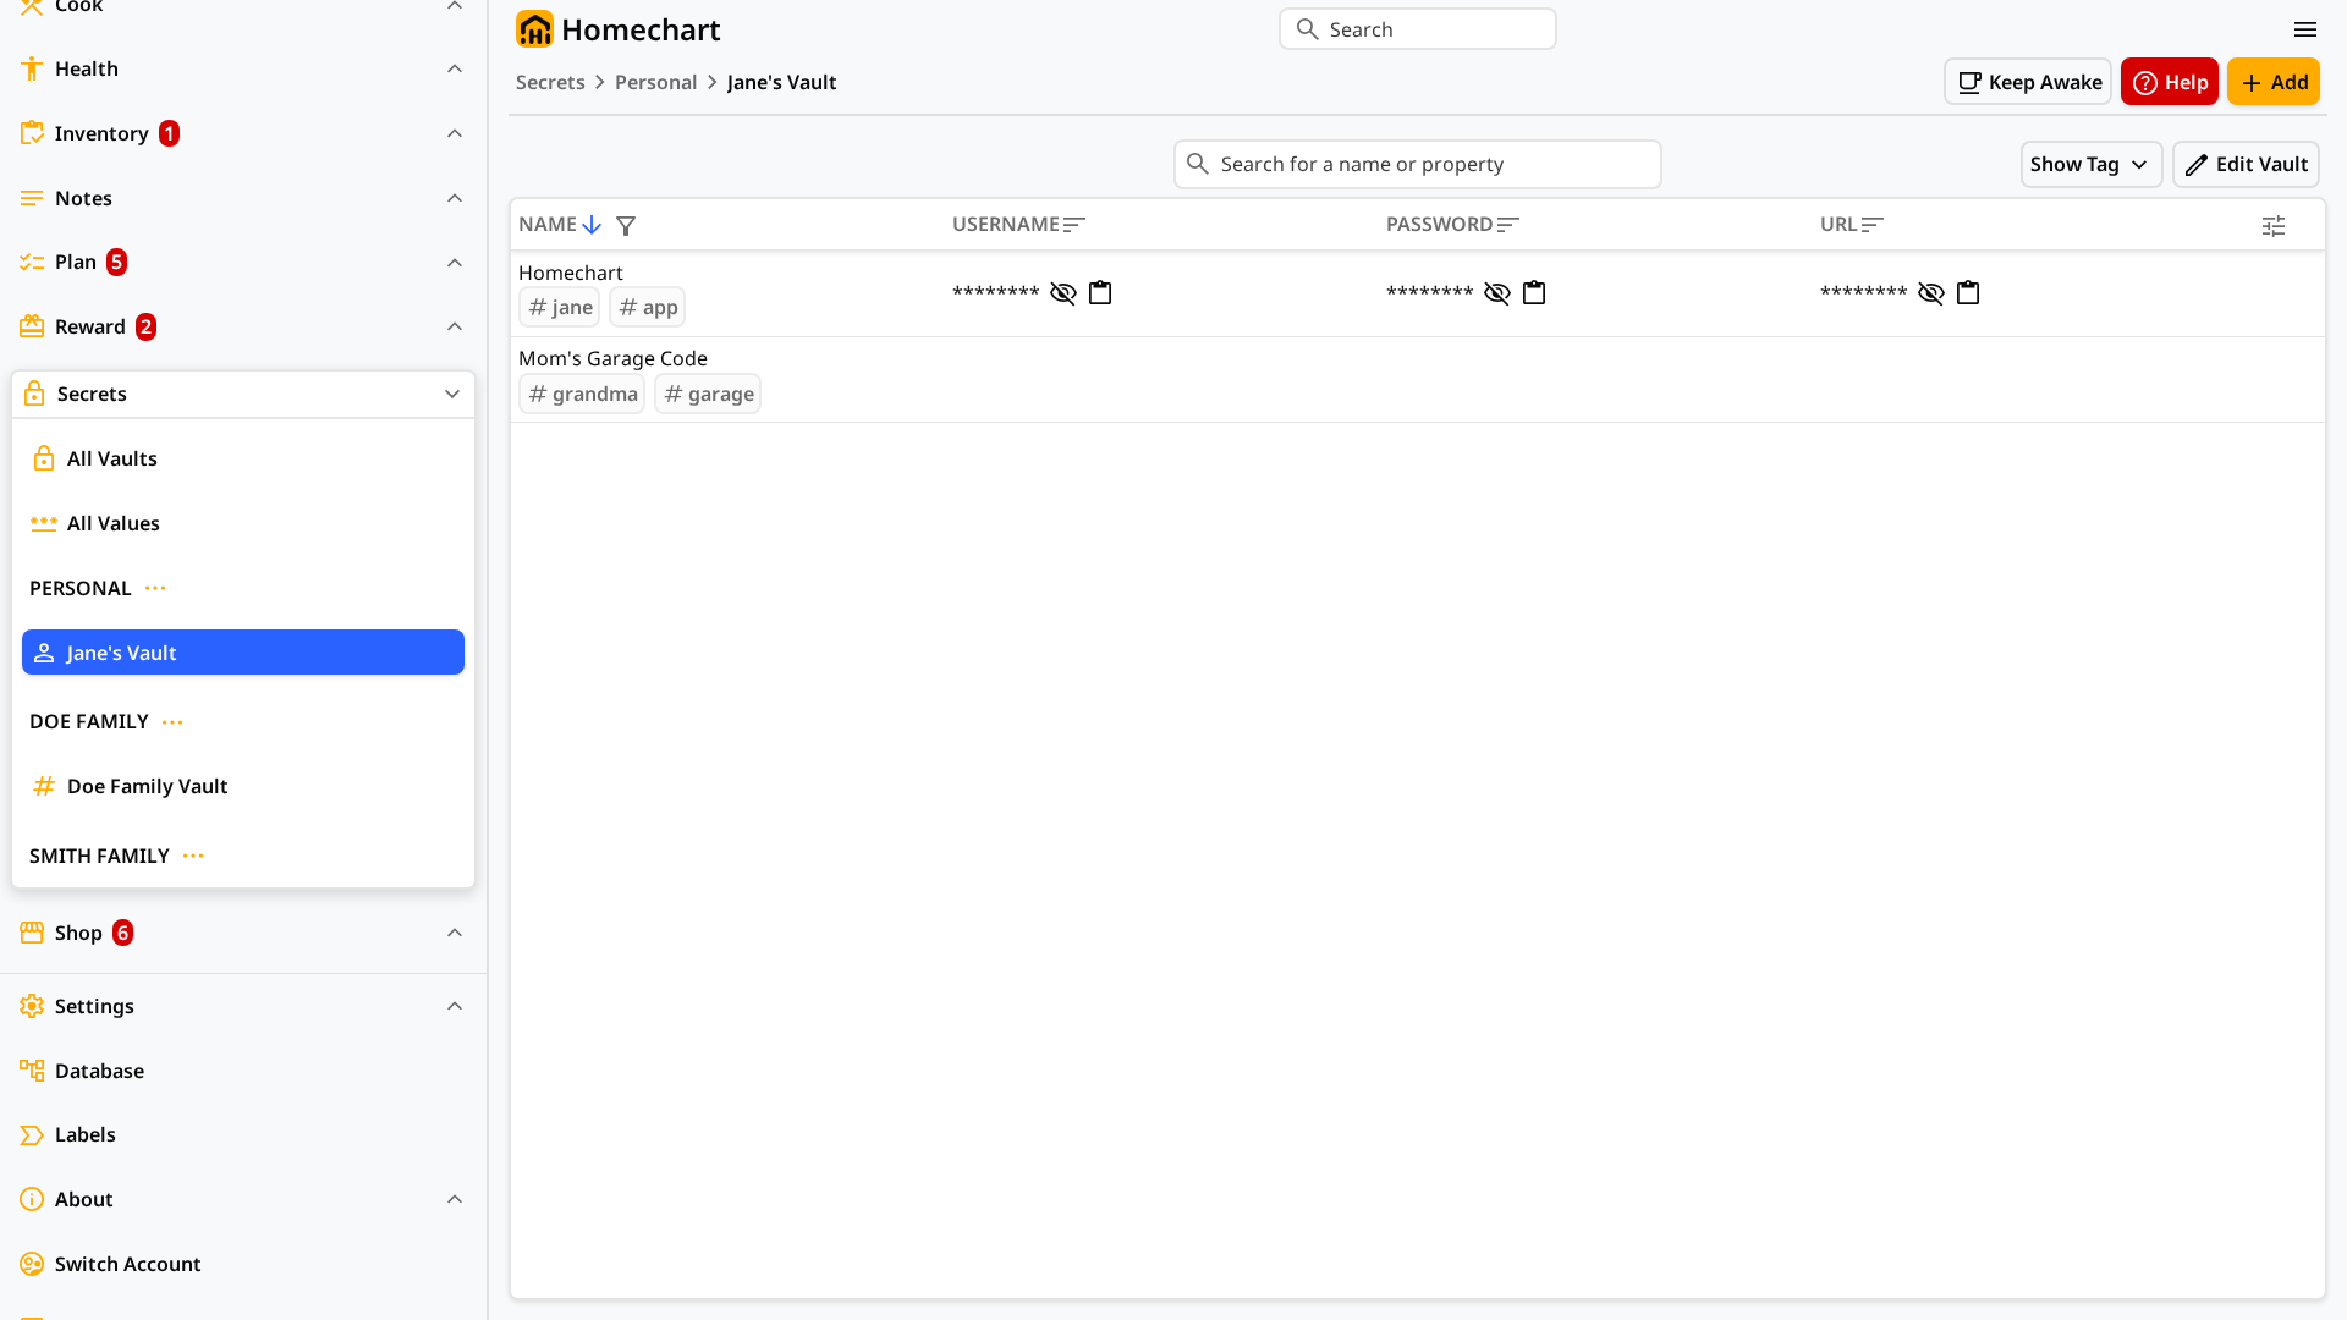Screen dimensions: 2347x1320
Task: Open Notes in the sidebar
Action: click(83, 198)
